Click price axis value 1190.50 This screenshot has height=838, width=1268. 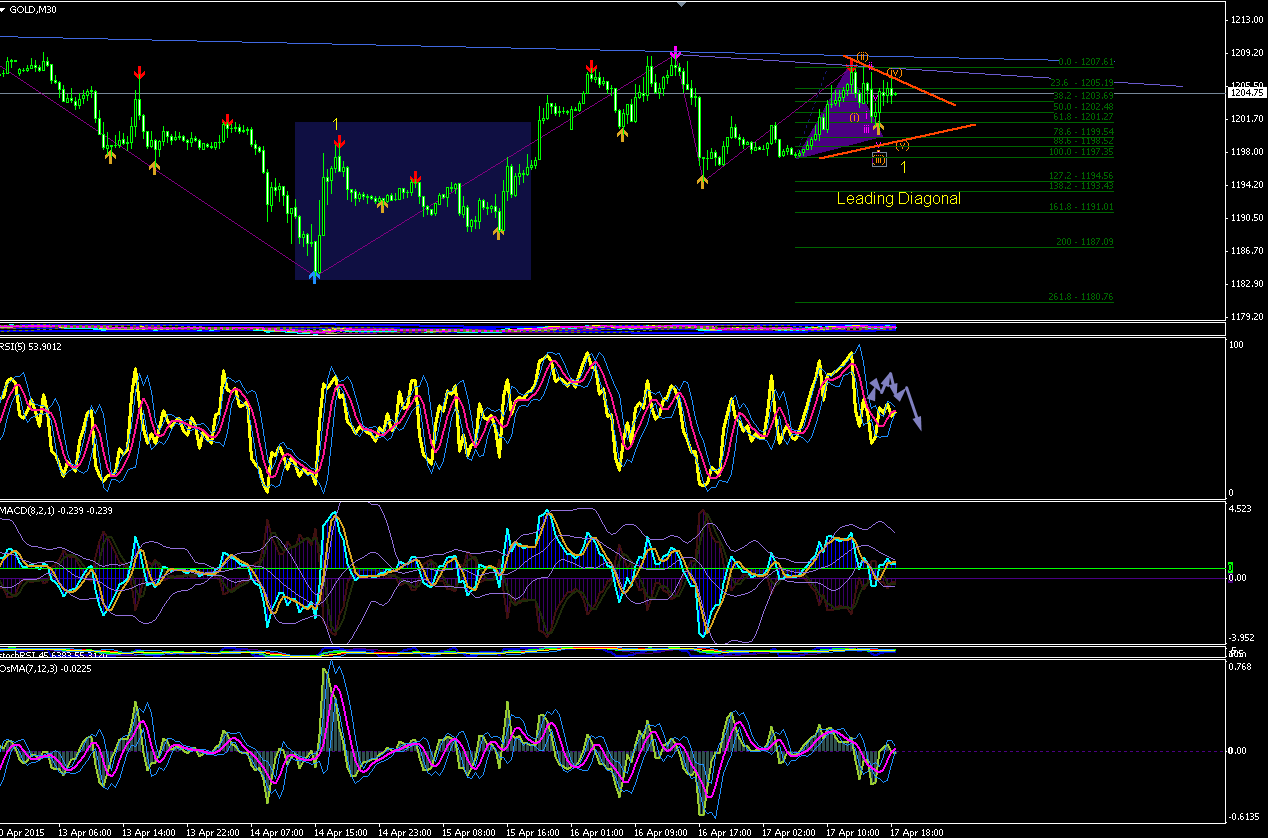[1245, 218]
